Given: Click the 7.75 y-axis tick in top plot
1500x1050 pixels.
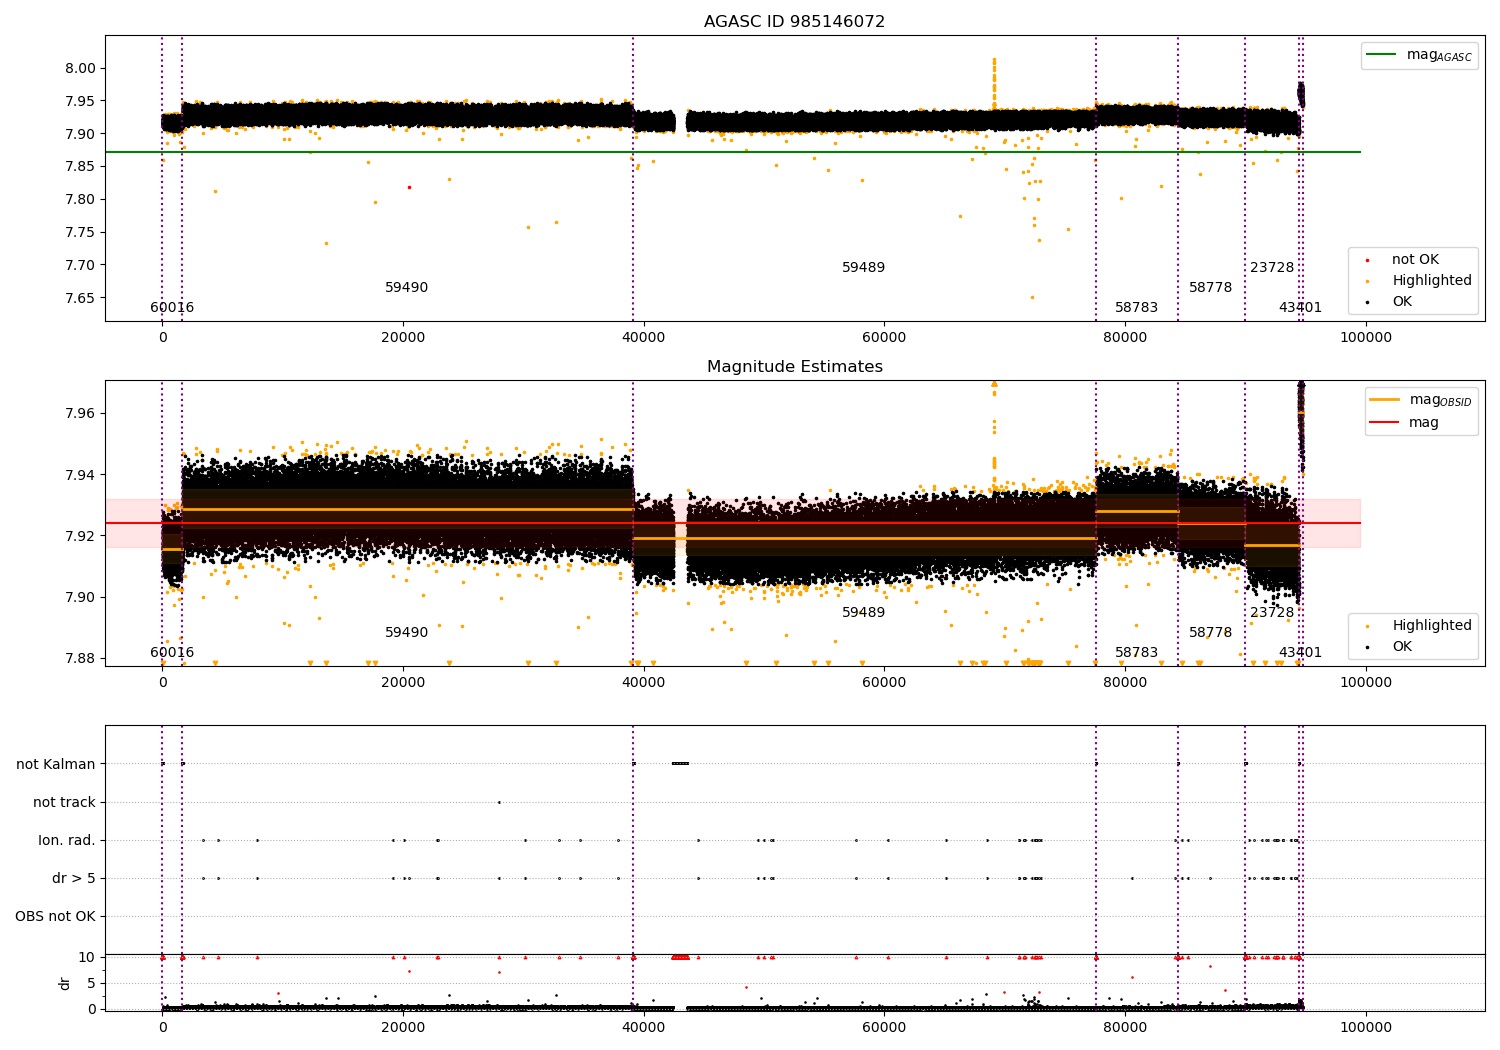Looking at the screenshot, I should (x=81, y=232).
